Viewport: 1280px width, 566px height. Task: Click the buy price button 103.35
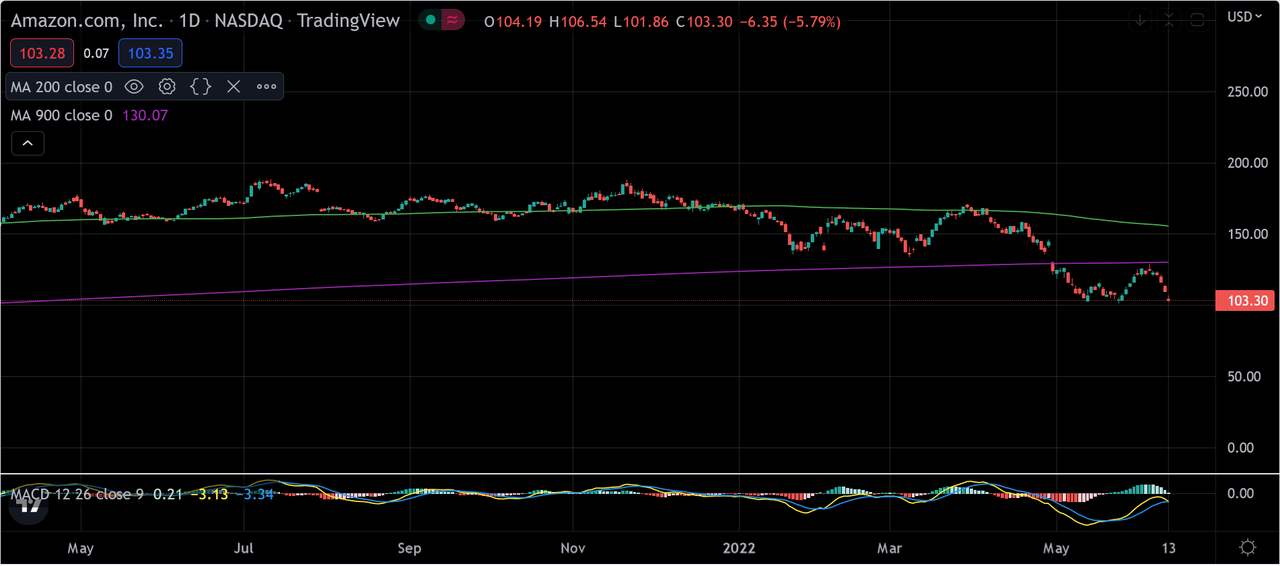coord(150,53)
